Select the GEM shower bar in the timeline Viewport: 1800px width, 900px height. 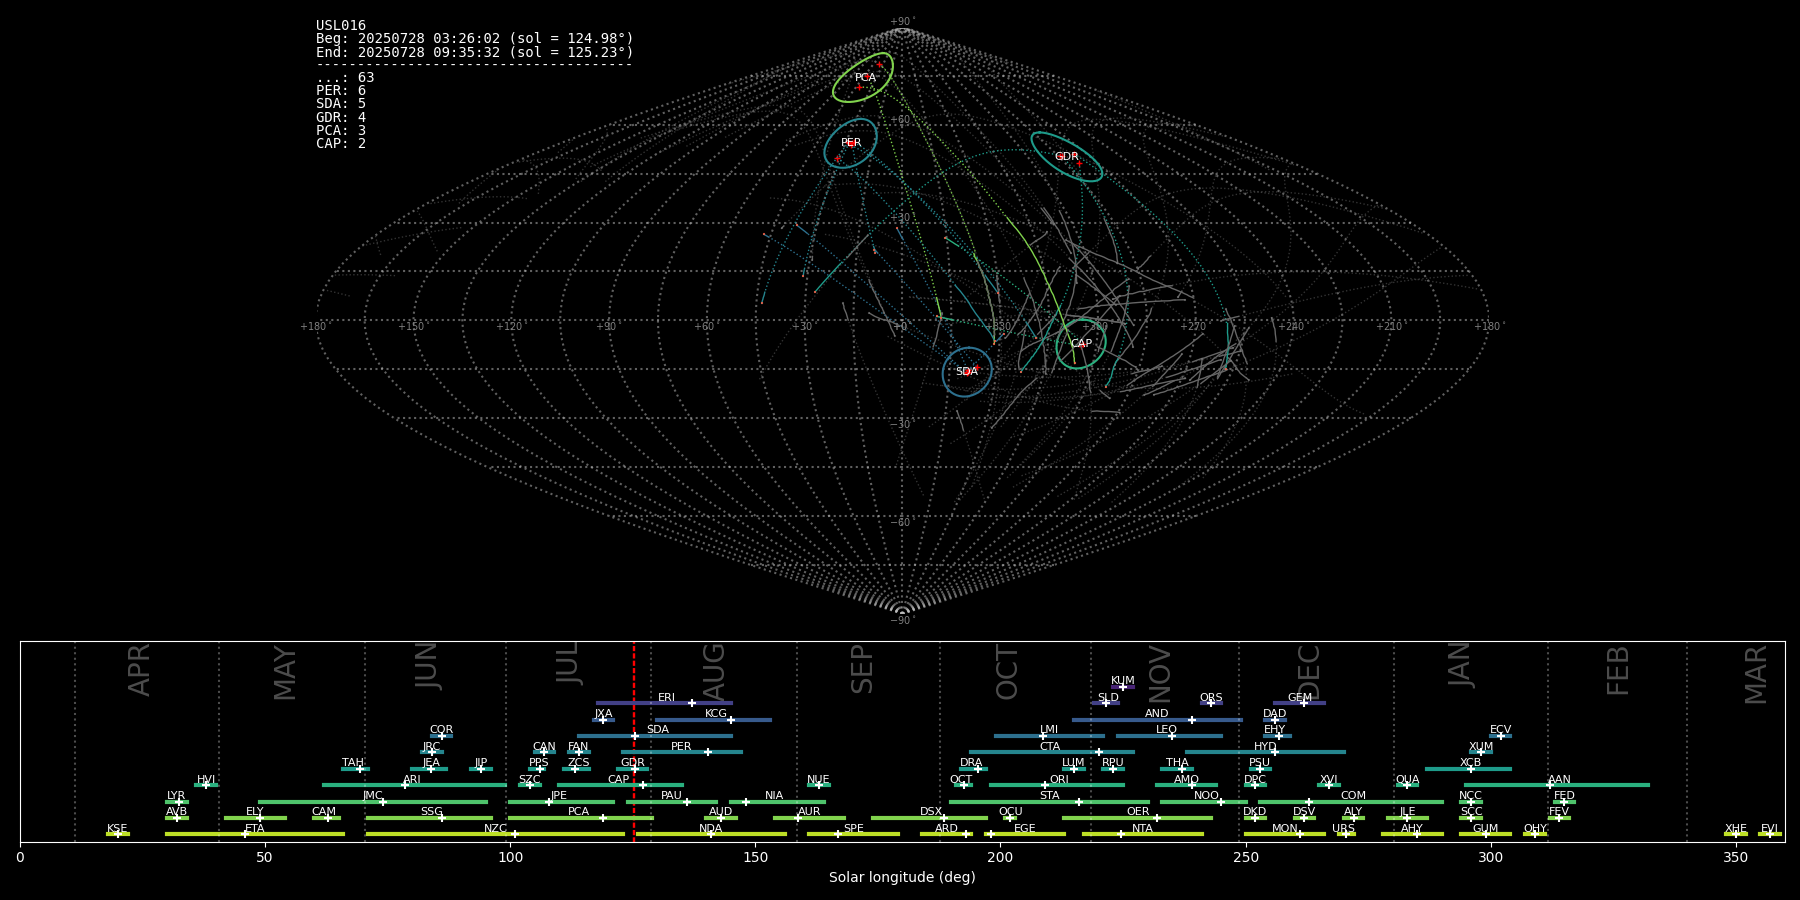click(1299, 703)
